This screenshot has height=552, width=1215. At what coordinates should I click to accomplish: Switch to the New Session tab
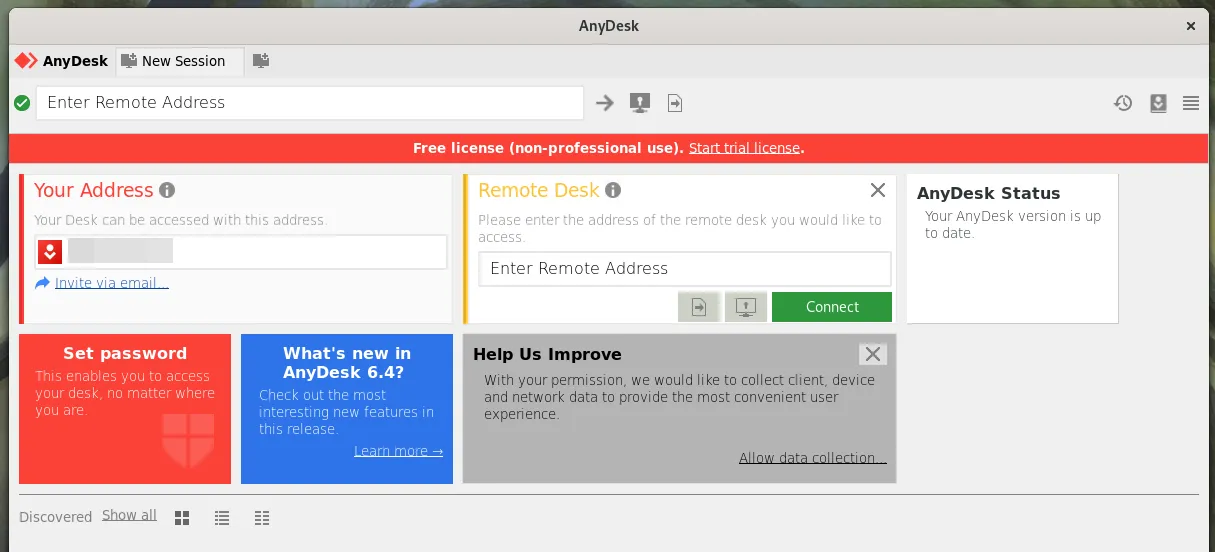180,61
